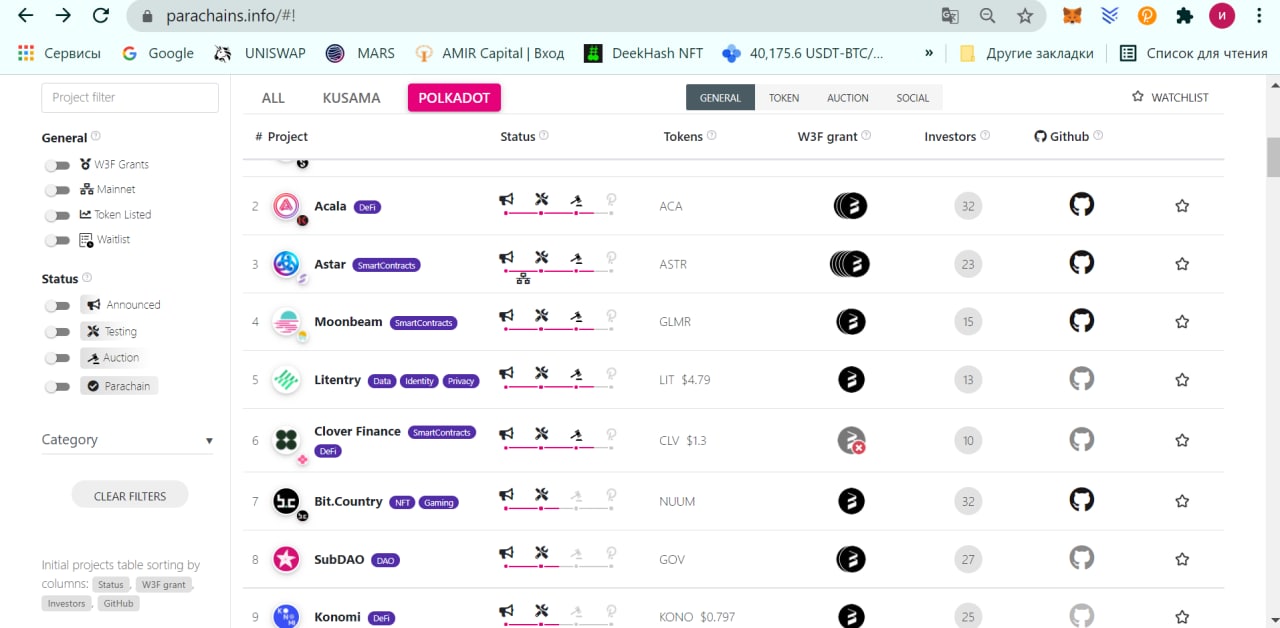Click the GLMR token text

tap(675, 322)
